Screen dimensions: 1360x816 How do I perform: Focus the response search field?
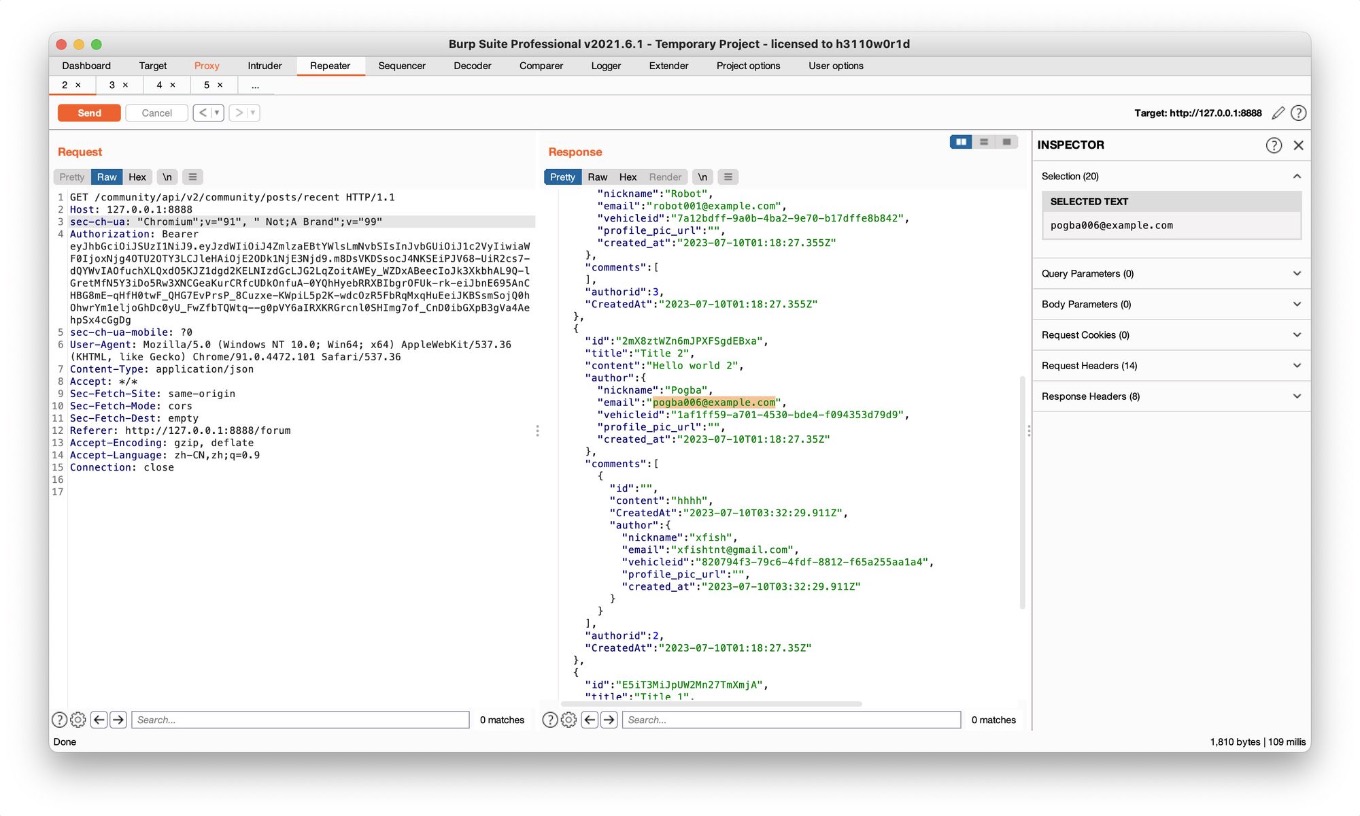(791, 720)
